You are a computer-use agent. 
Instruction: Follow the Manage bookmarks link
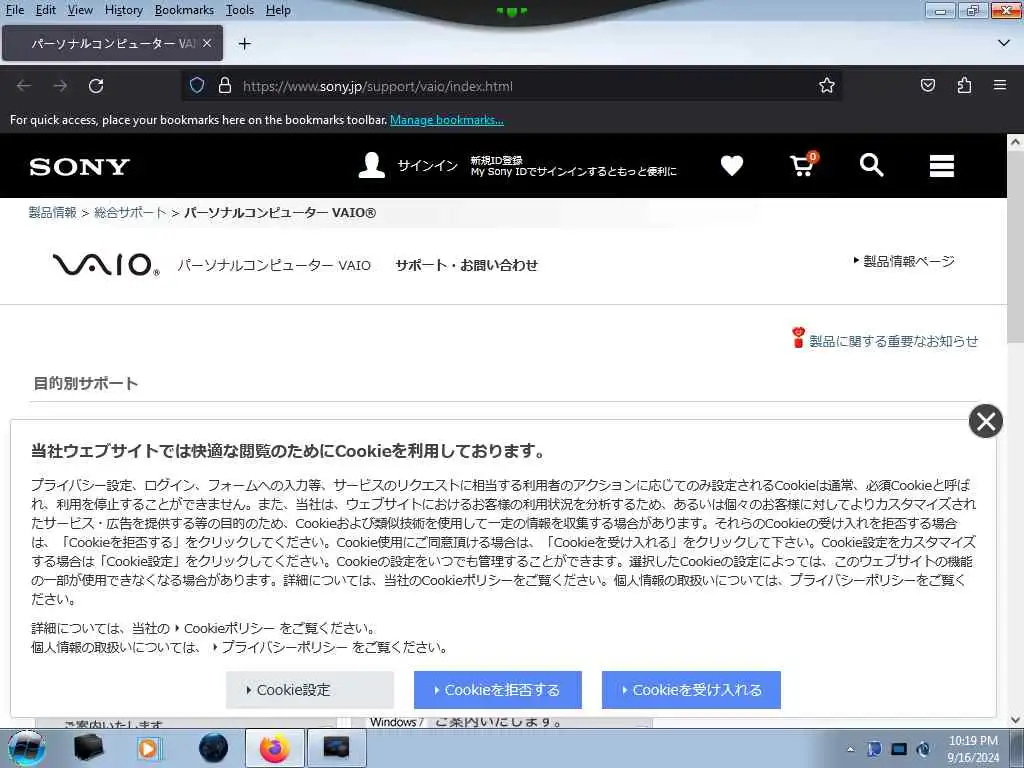click(447, 120)
